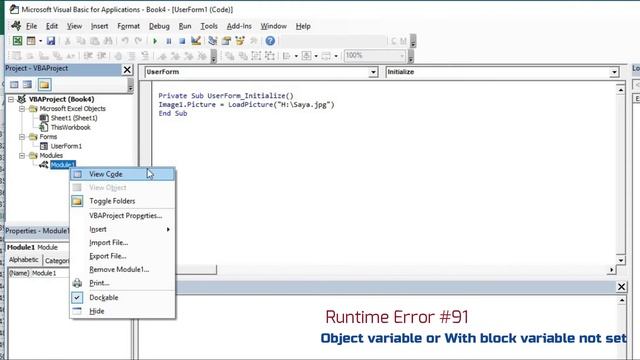Close the Project - VBAProject panel
Image resolution: width=640 pixels, height=360 pixels.
[x=127, y=70]
